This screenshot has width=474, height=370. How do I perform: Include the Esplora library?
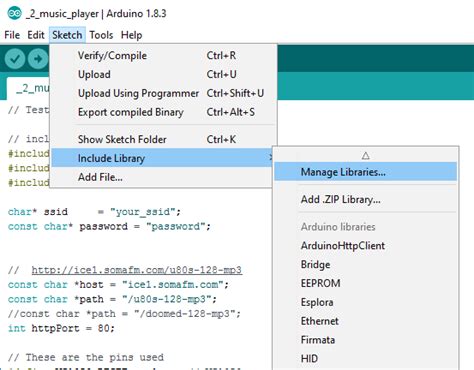[365, 302]
